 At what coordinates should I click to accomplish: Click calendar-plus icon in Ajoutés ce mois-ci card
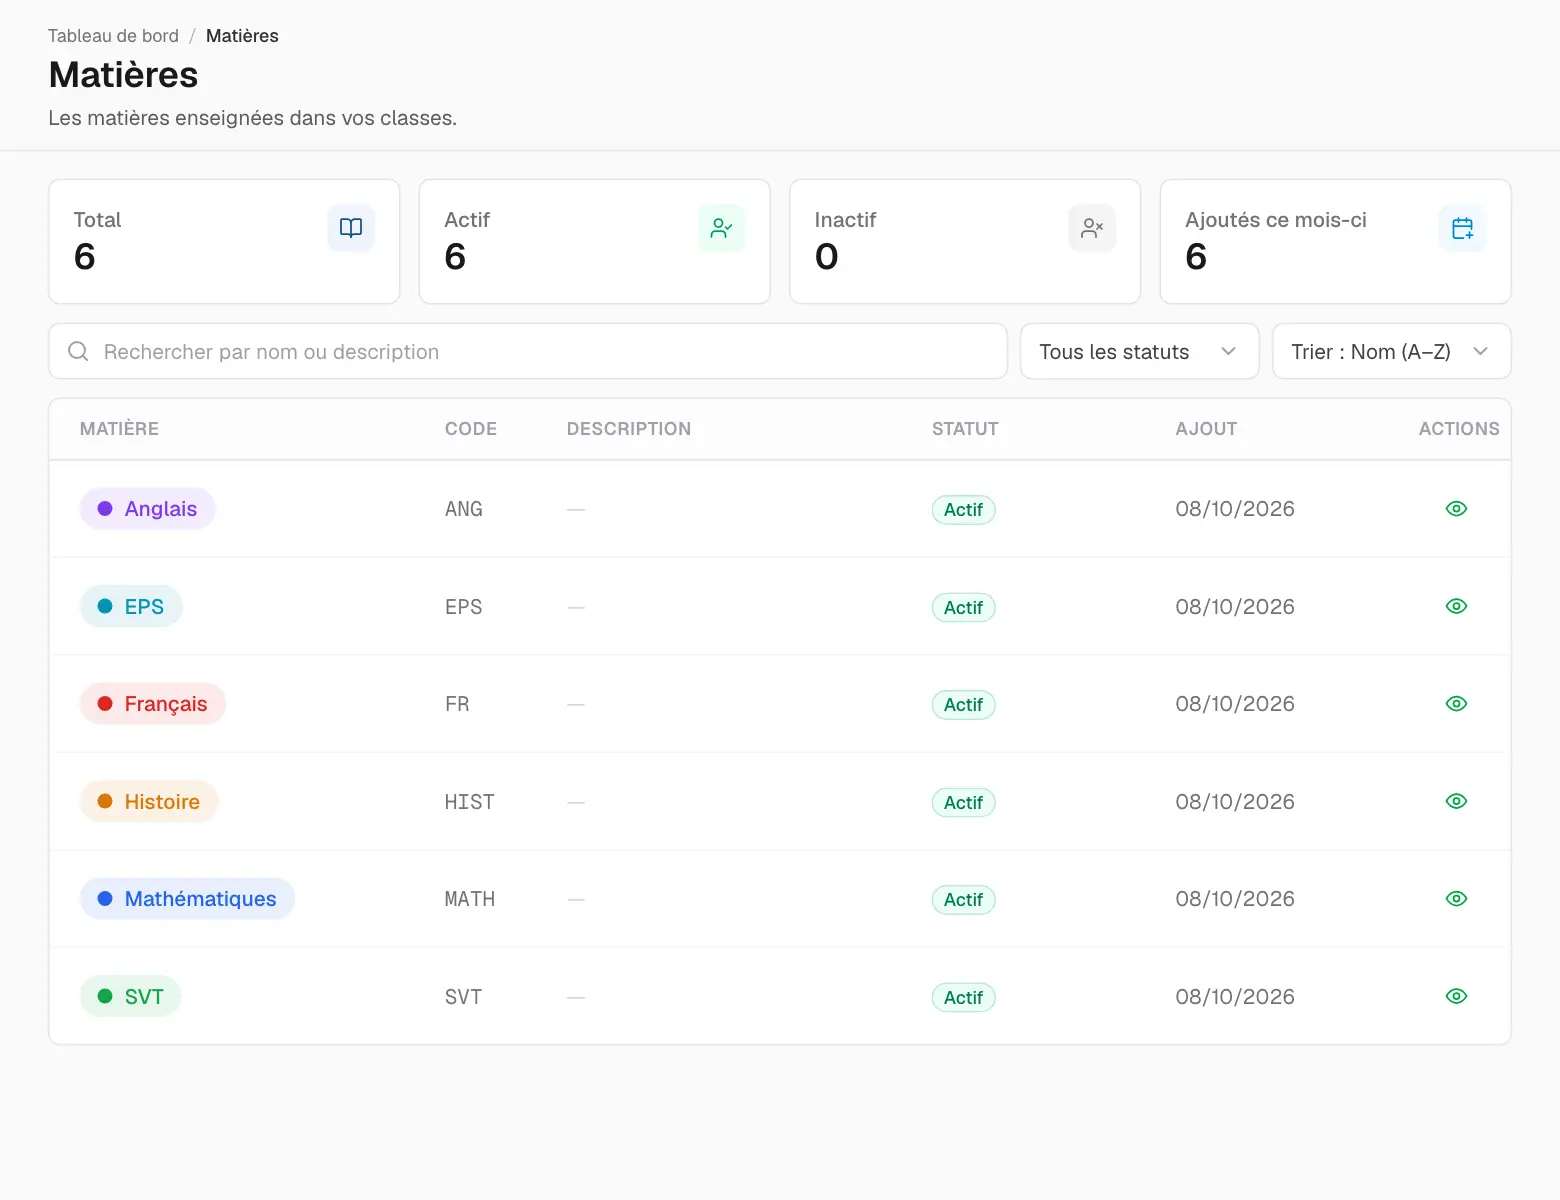[x=1462, y=228]
